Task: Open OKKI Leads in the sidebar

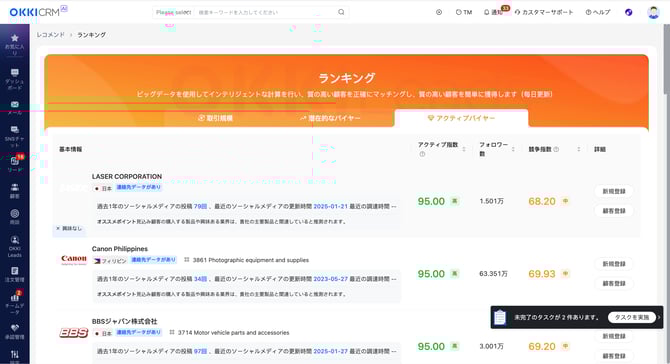Action: tap(15, 247)
